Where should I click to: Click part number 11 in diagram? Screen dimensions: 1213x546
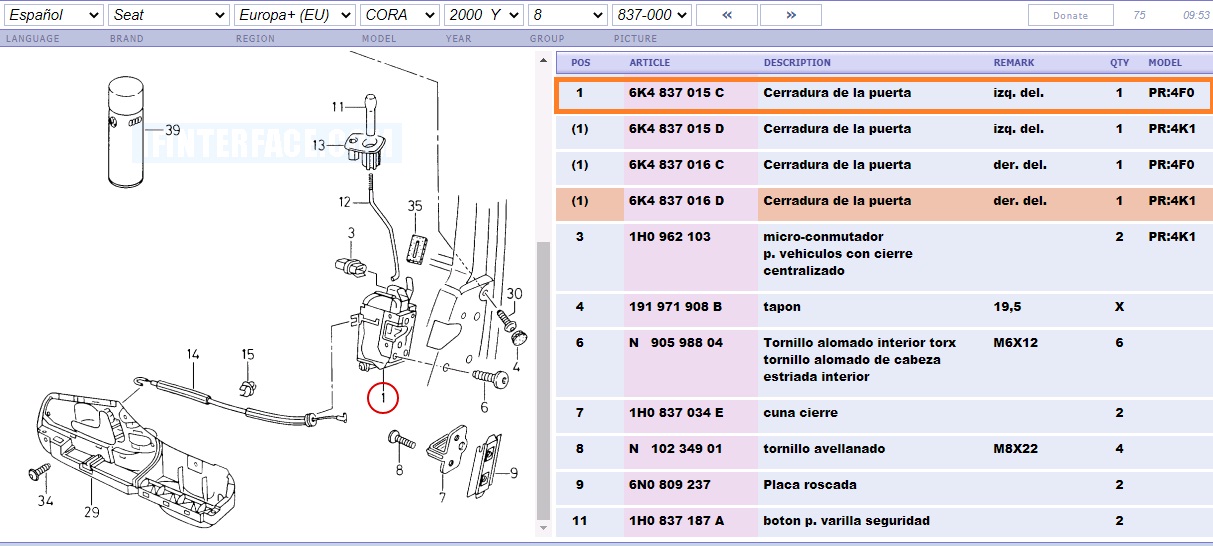click(338, 106)
